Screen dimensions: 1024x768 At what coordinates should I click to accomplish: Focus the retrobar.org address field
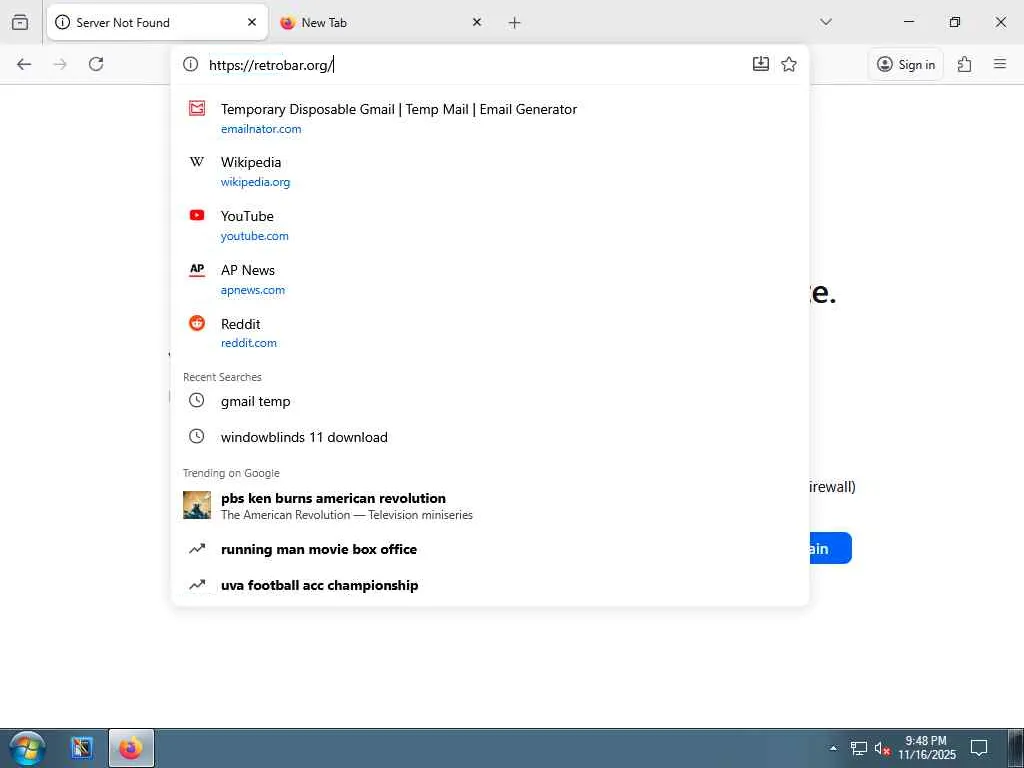475,65
